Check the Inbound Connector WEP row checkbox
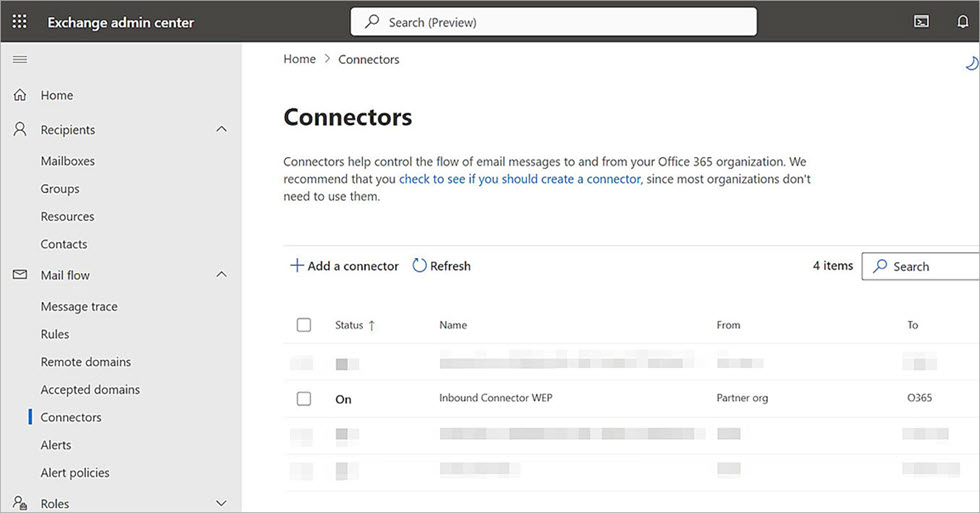980x513 pixels. tap(304, 399)
